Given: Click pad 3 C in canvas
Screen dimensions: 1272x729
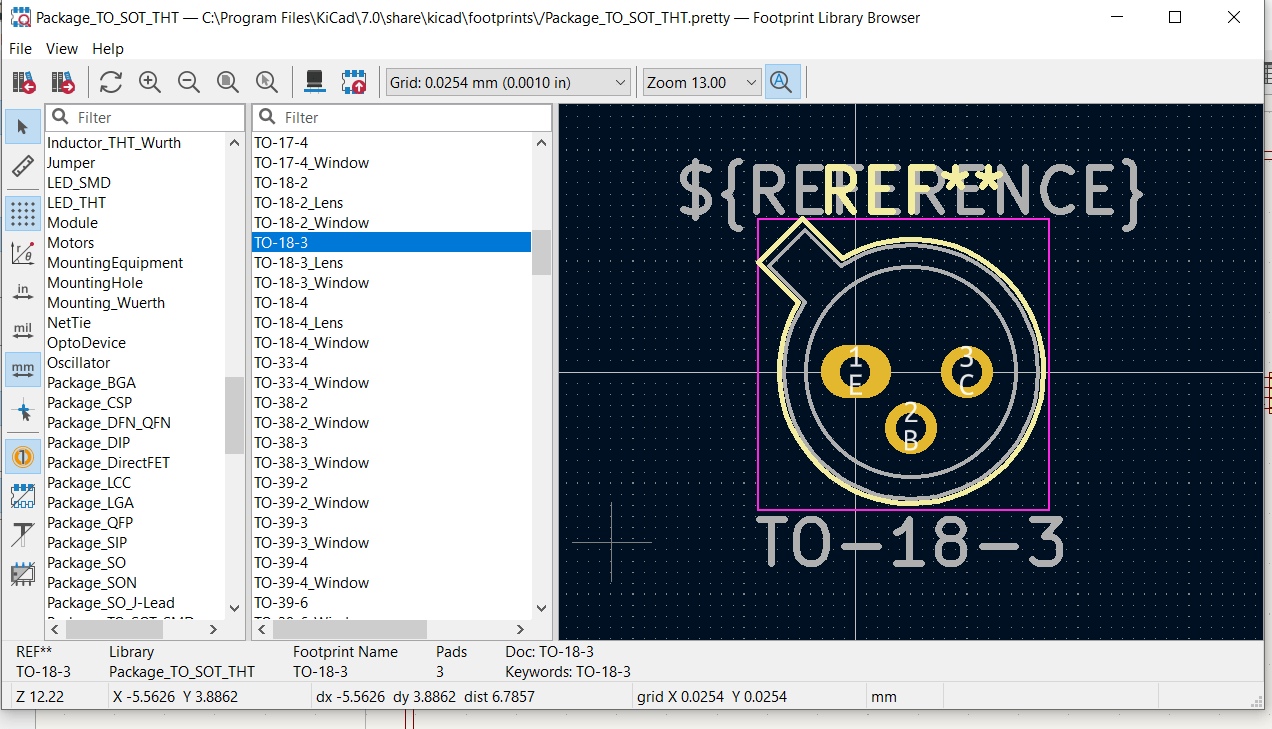Looking at the screenshot, I should (x=966, y=372).
